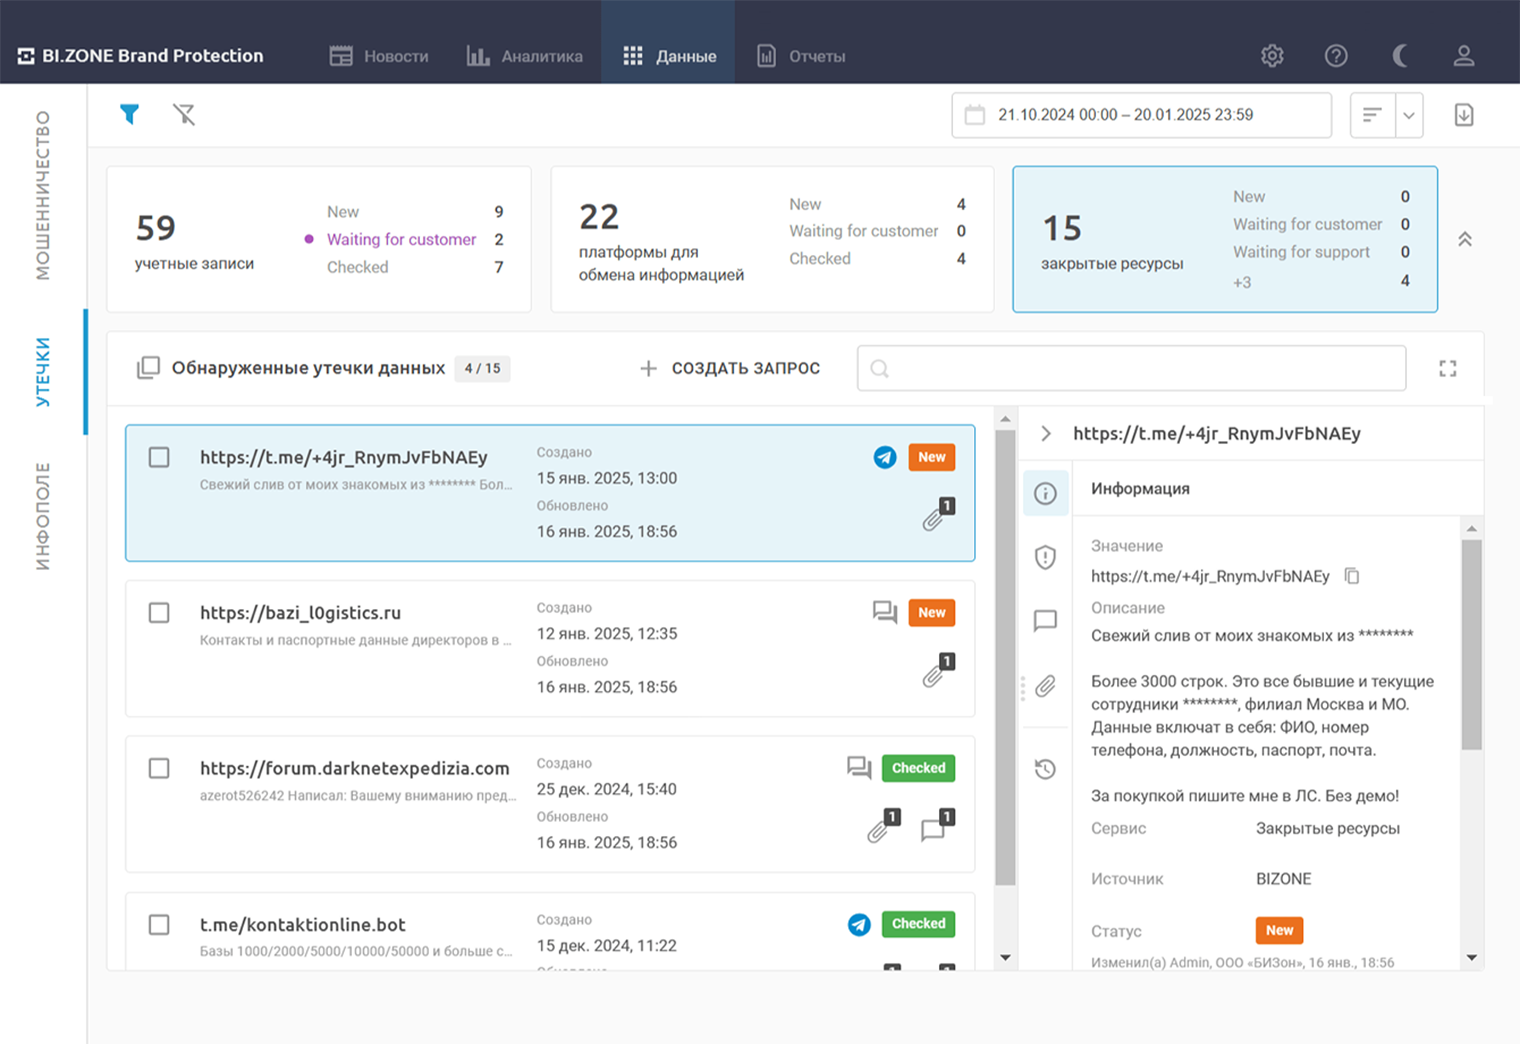Open the sort order dropdown arrow
The height and width of the screenshot is (1044, 1520).
coord(1408,115)
